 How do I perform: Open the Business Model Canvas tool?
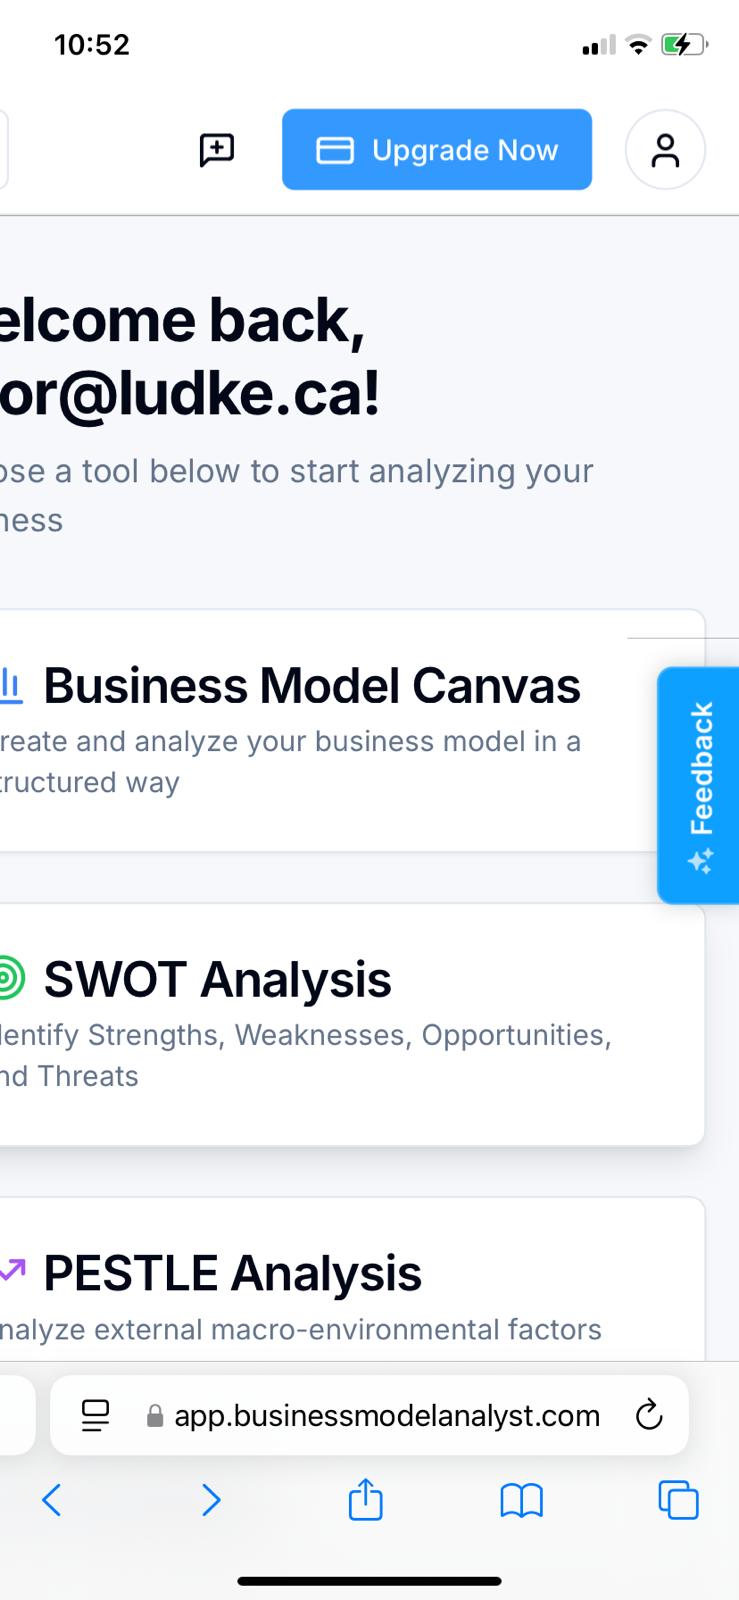coord(312,686)
